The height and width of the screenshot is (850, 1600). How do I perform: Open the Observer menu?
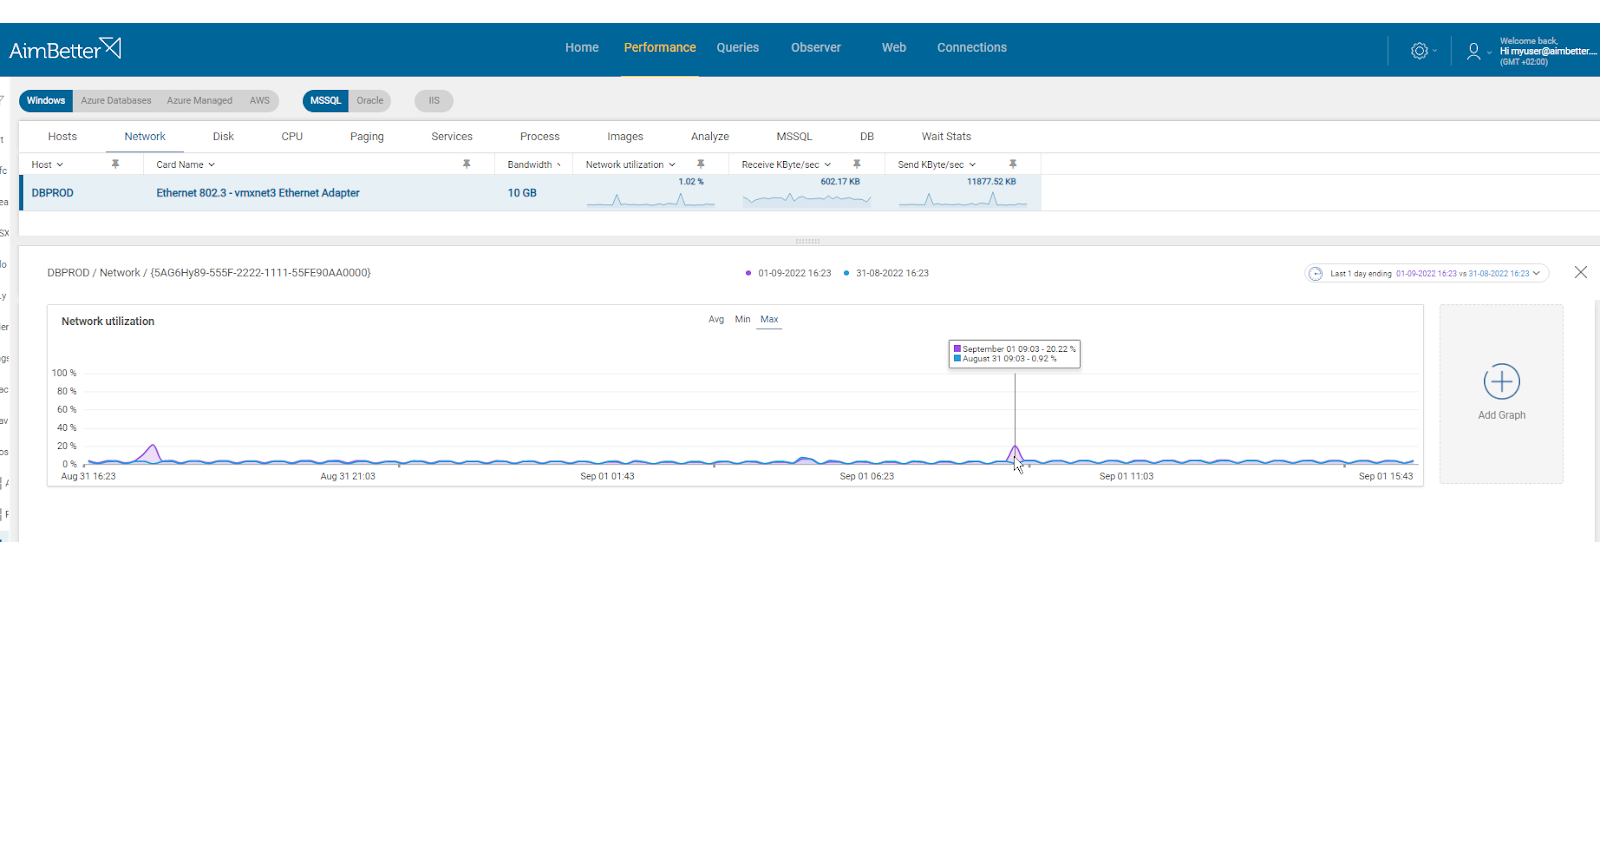816,48
